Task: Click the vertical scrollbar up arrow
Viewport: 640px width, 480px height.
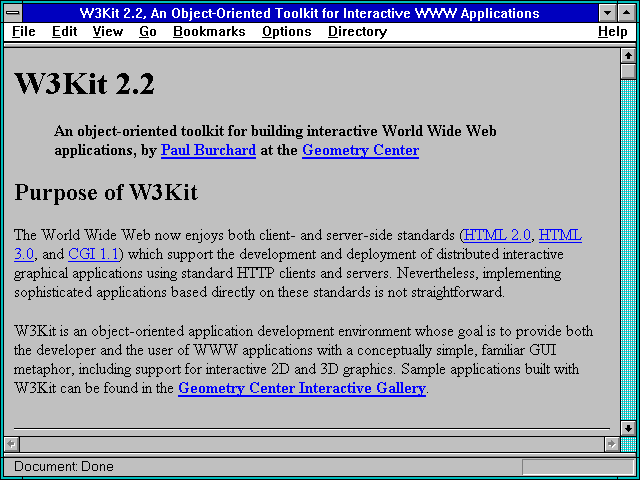Action: 628,56
